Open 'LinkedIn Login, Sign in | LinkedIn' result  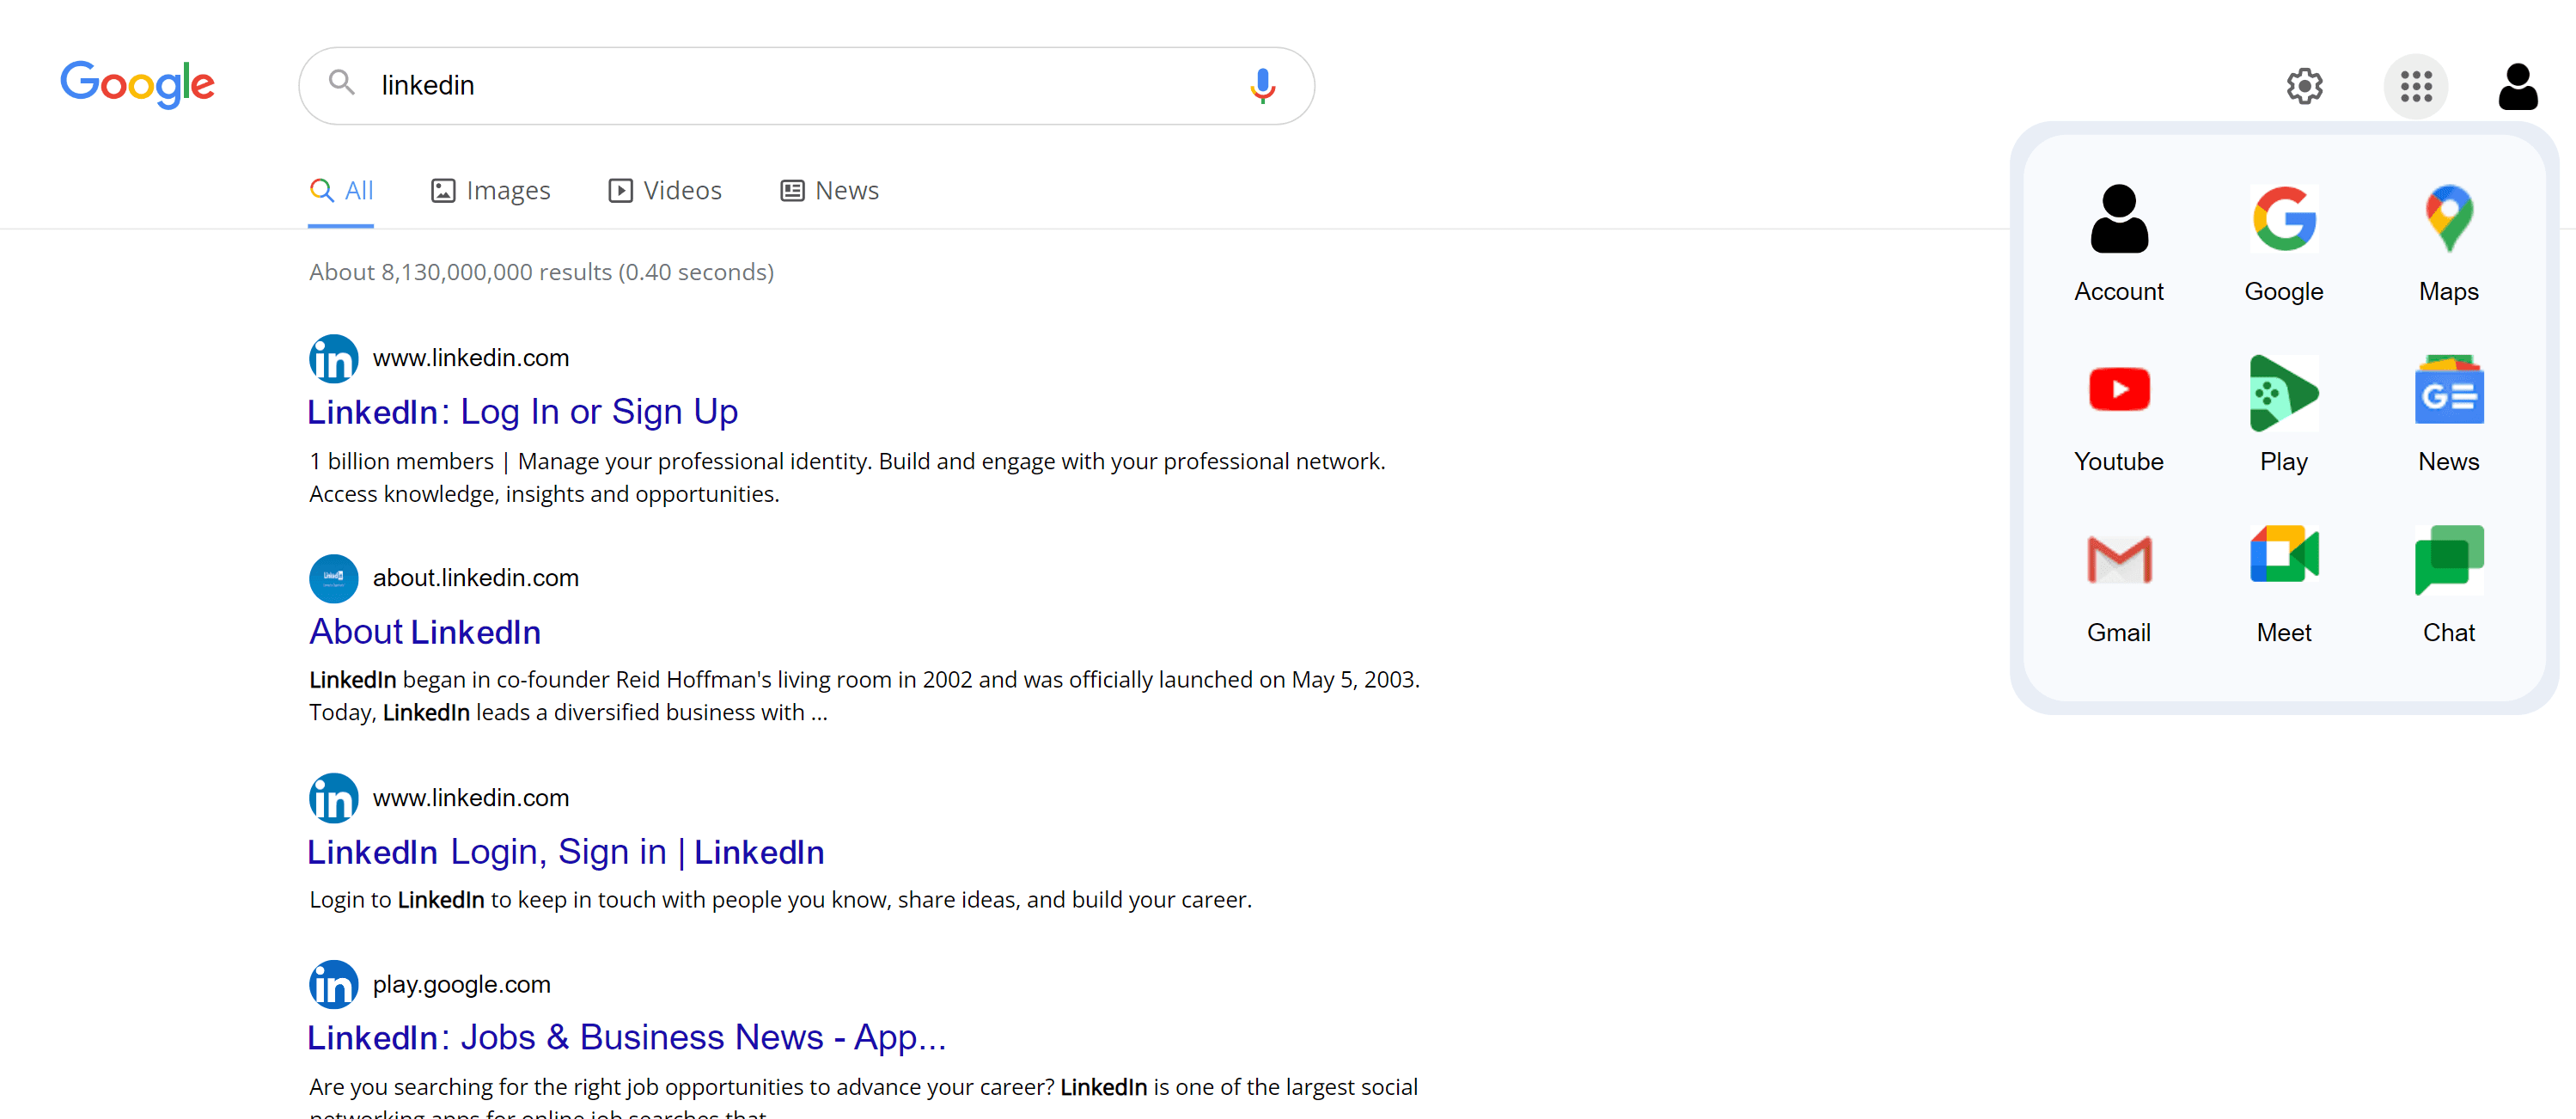566,852
